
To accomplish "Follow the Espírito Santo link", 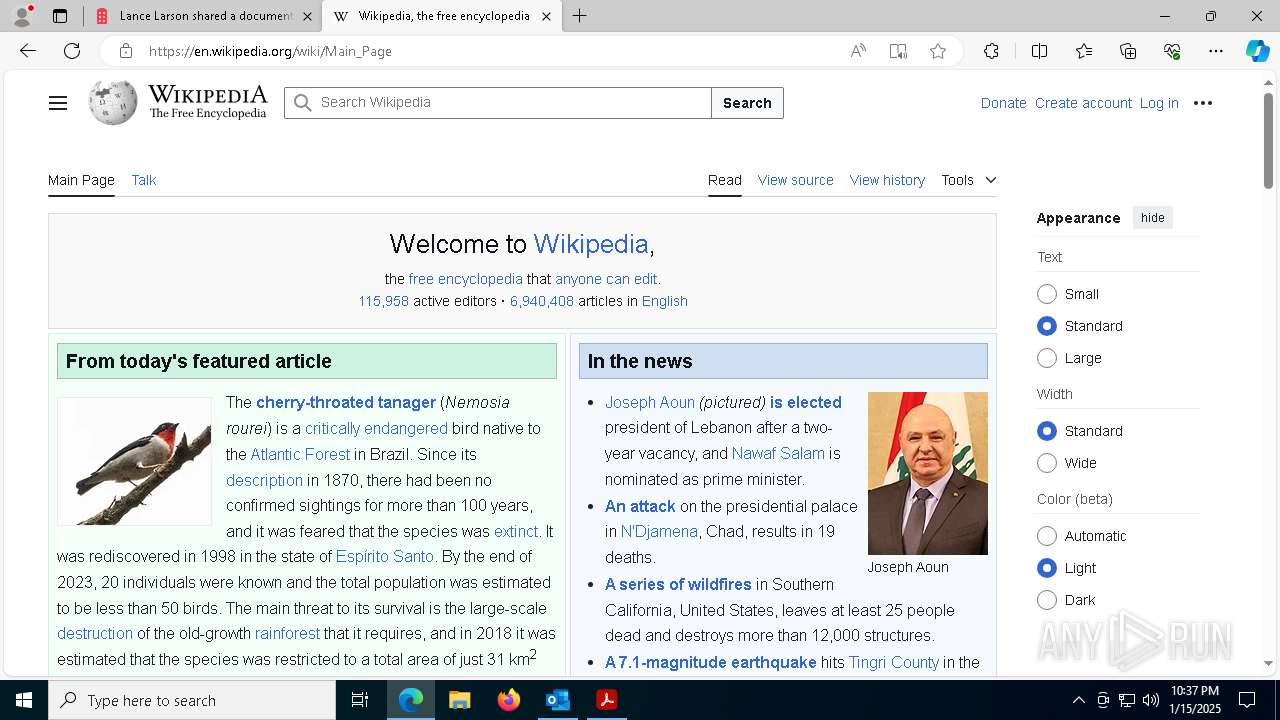I will (x=385, y=556).
